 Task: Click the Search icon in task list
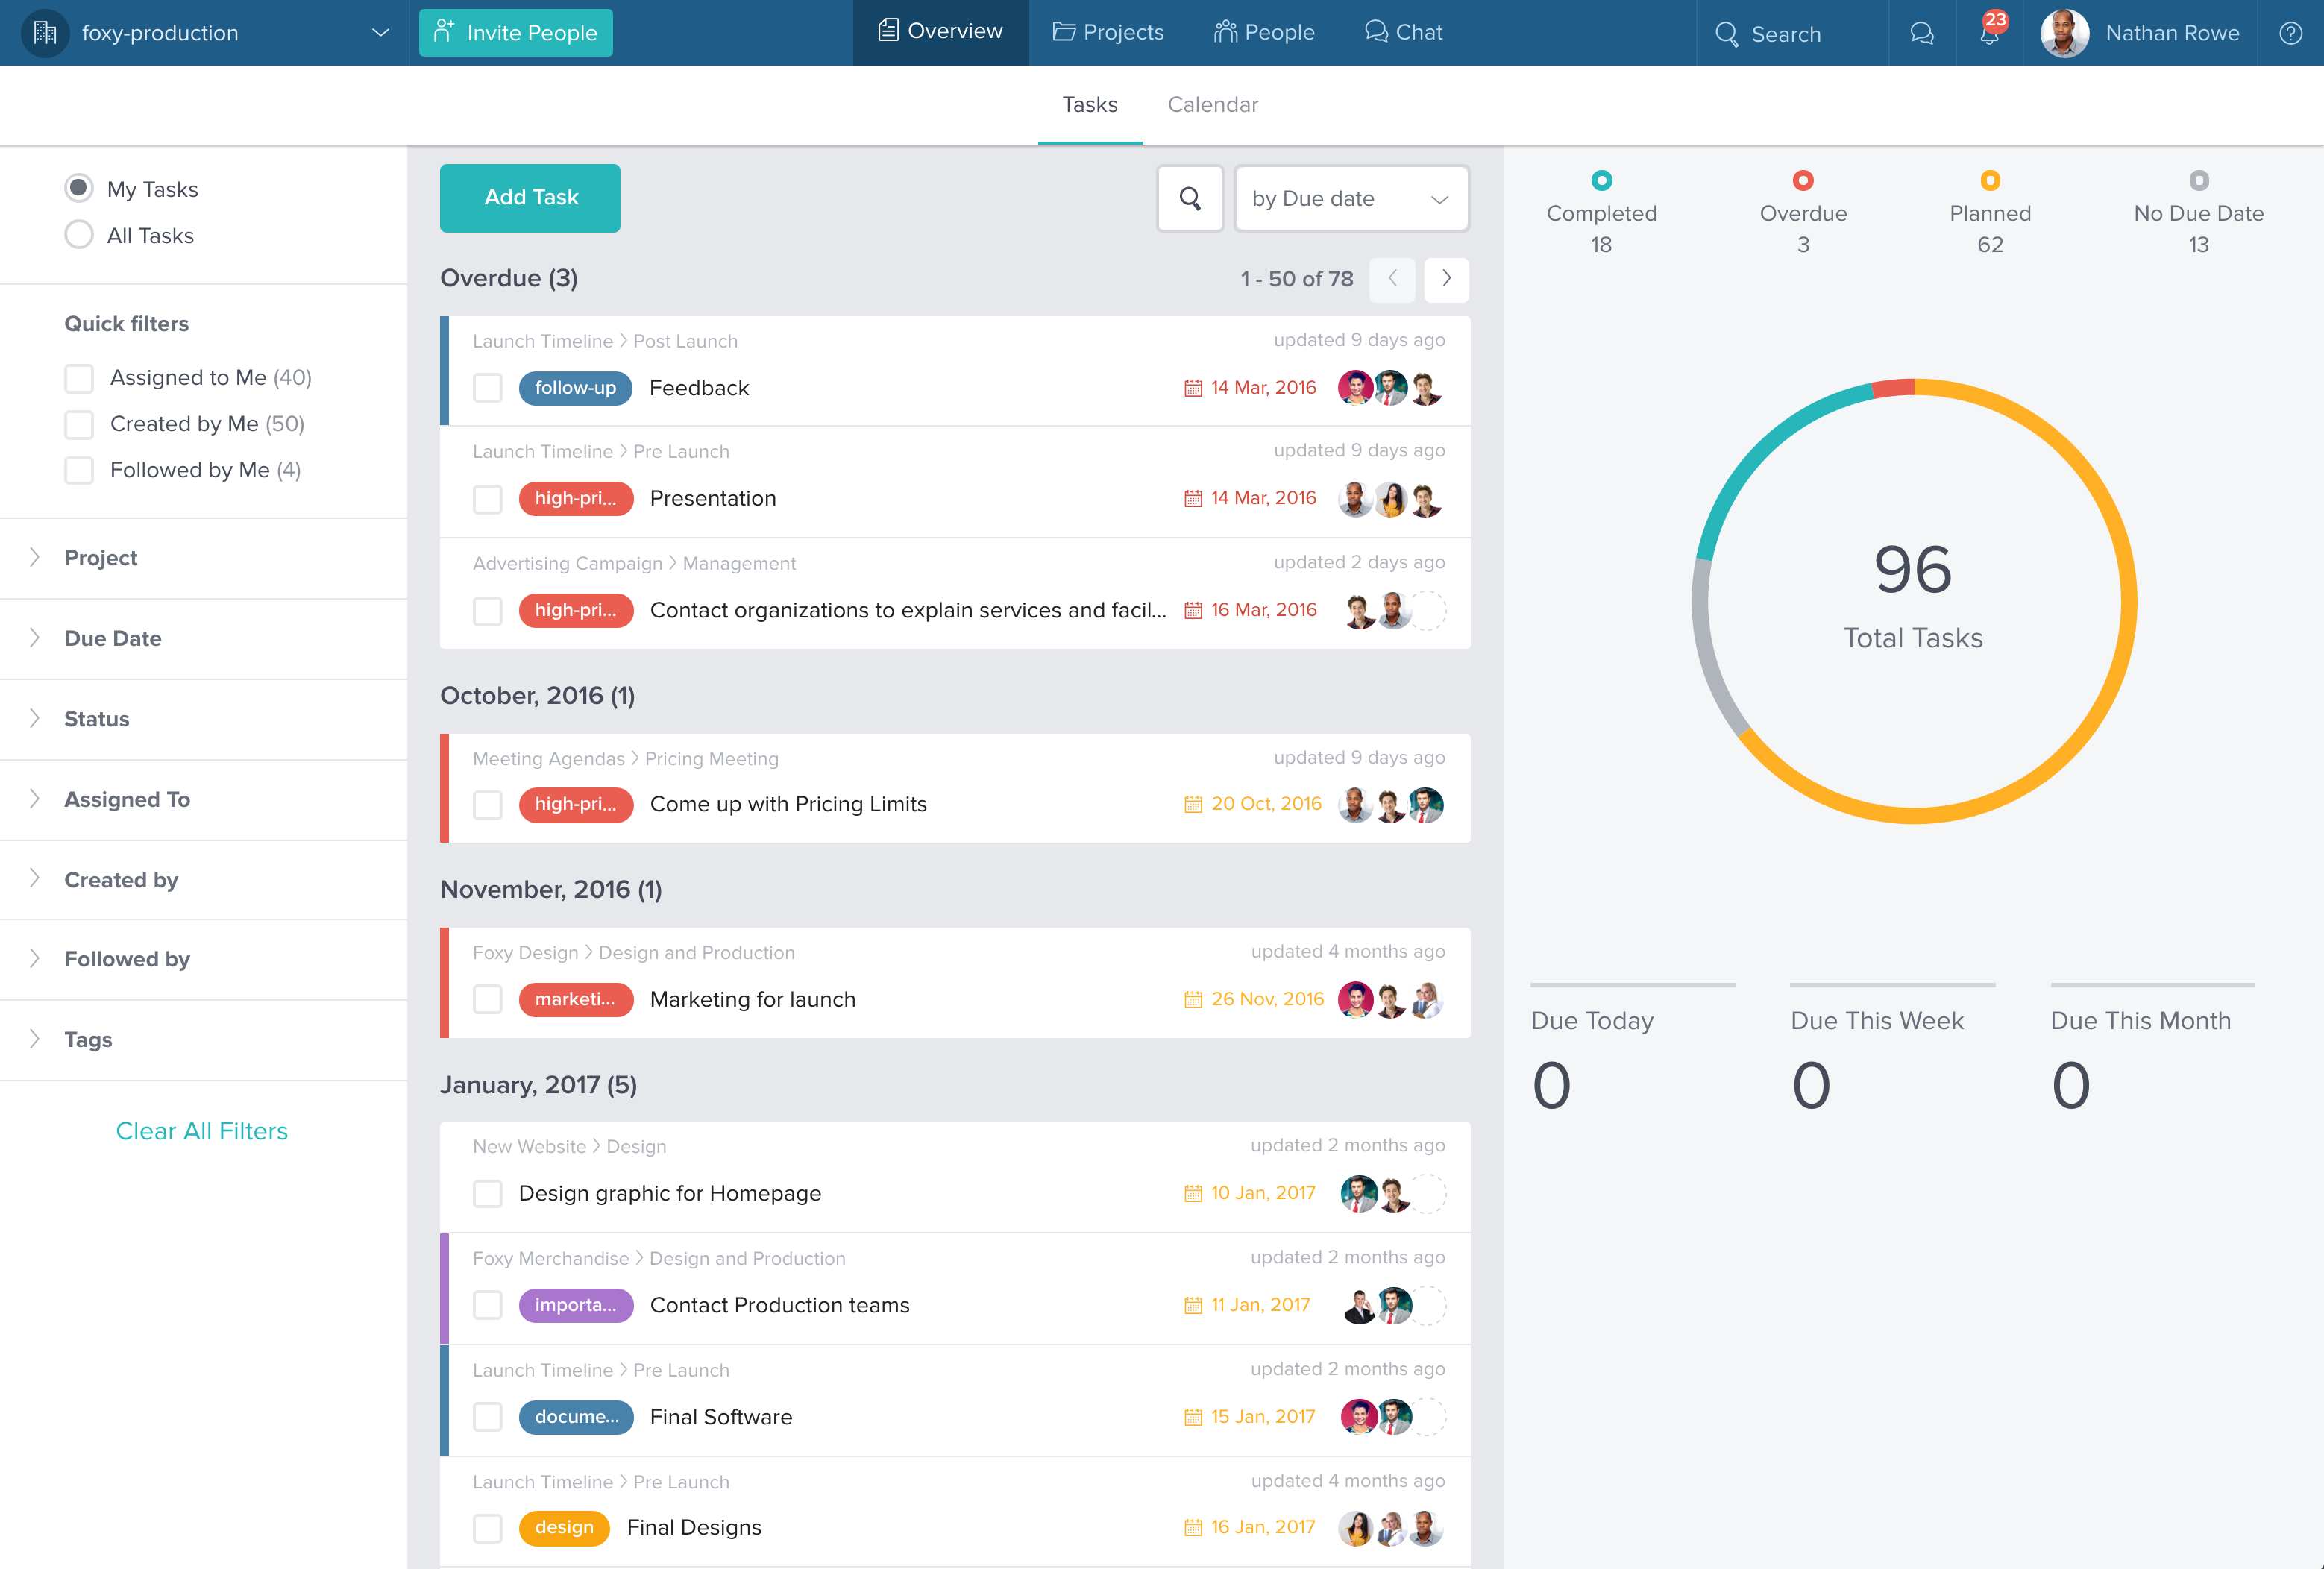tap(1189, 196)
